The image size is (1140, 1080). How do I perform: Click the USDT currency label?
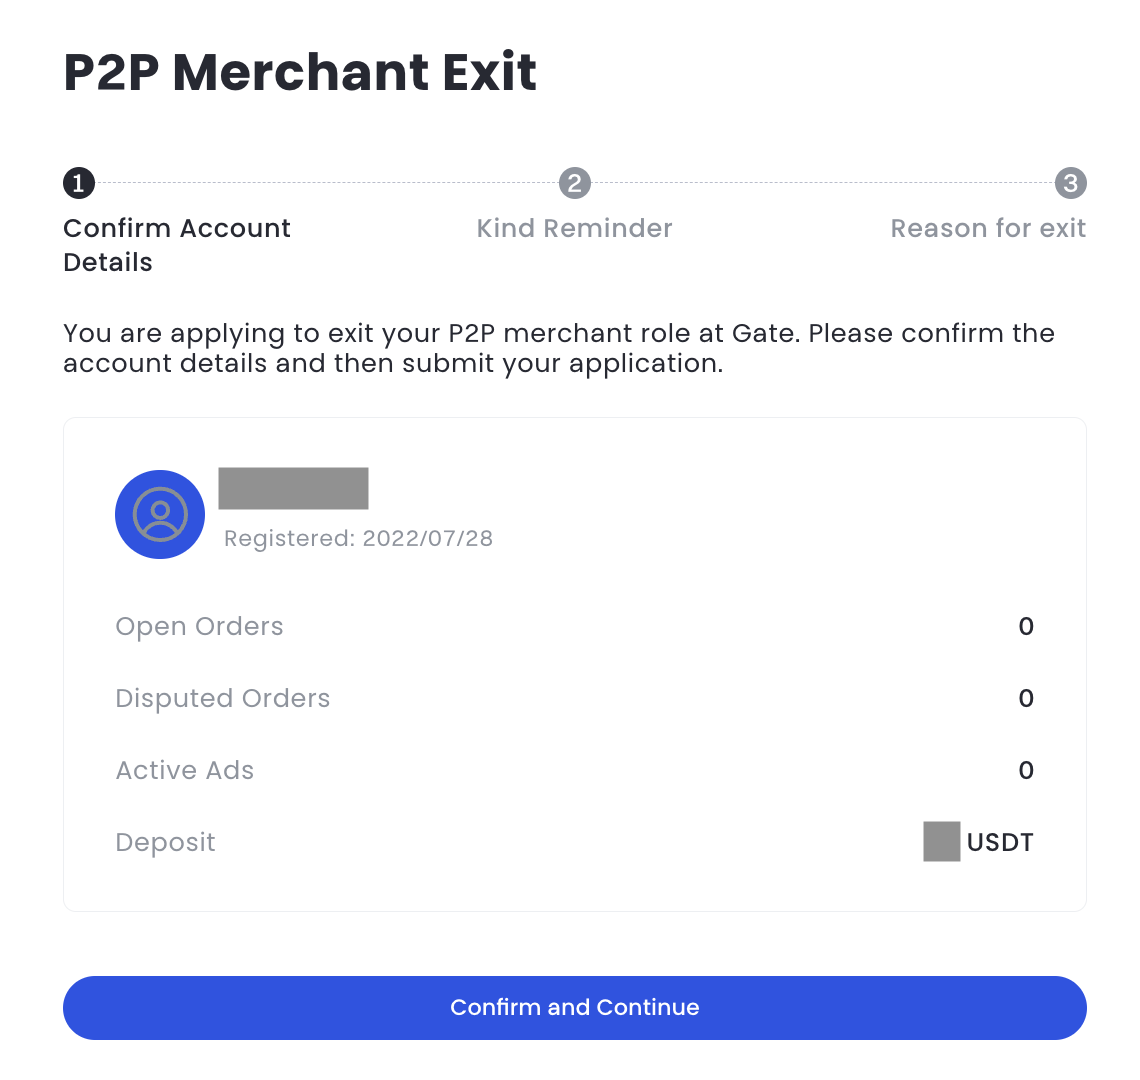pos(999,841)
